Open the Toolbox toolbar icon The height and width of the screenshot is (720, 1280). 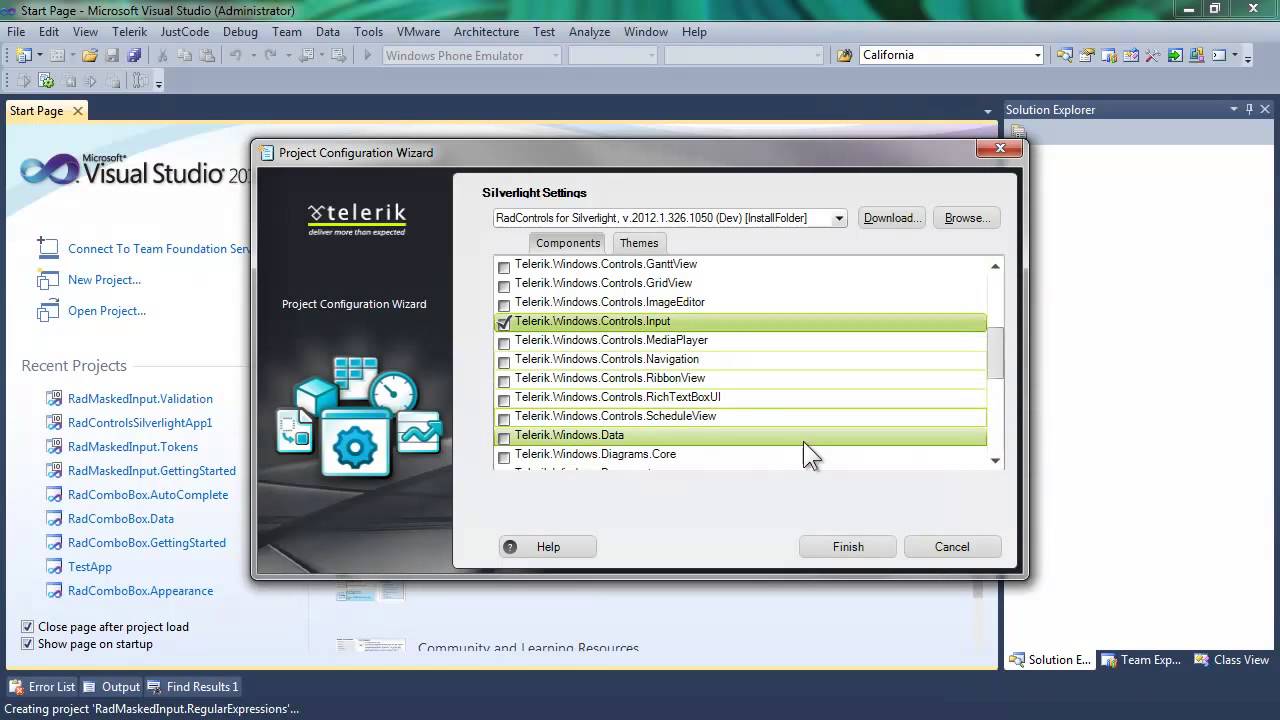1153,56
